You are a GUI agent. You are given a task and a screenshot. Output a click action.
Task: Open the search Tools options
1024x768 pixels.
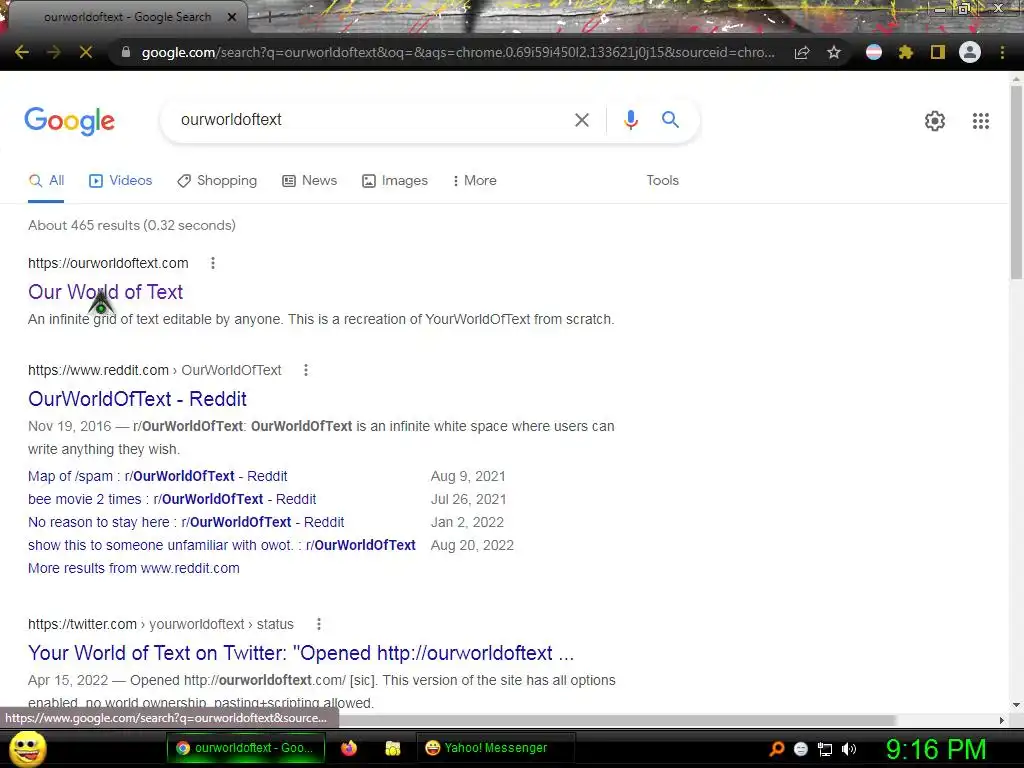(x=662, y=180)
